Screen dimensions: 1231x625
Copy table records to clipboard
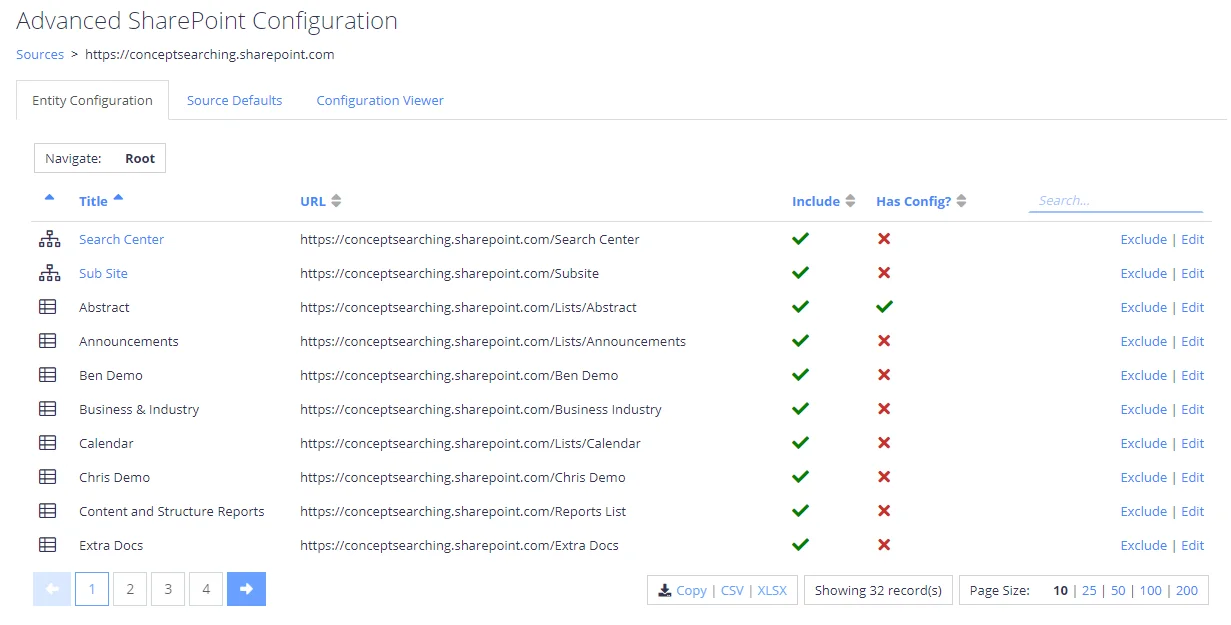click(691, 591)
